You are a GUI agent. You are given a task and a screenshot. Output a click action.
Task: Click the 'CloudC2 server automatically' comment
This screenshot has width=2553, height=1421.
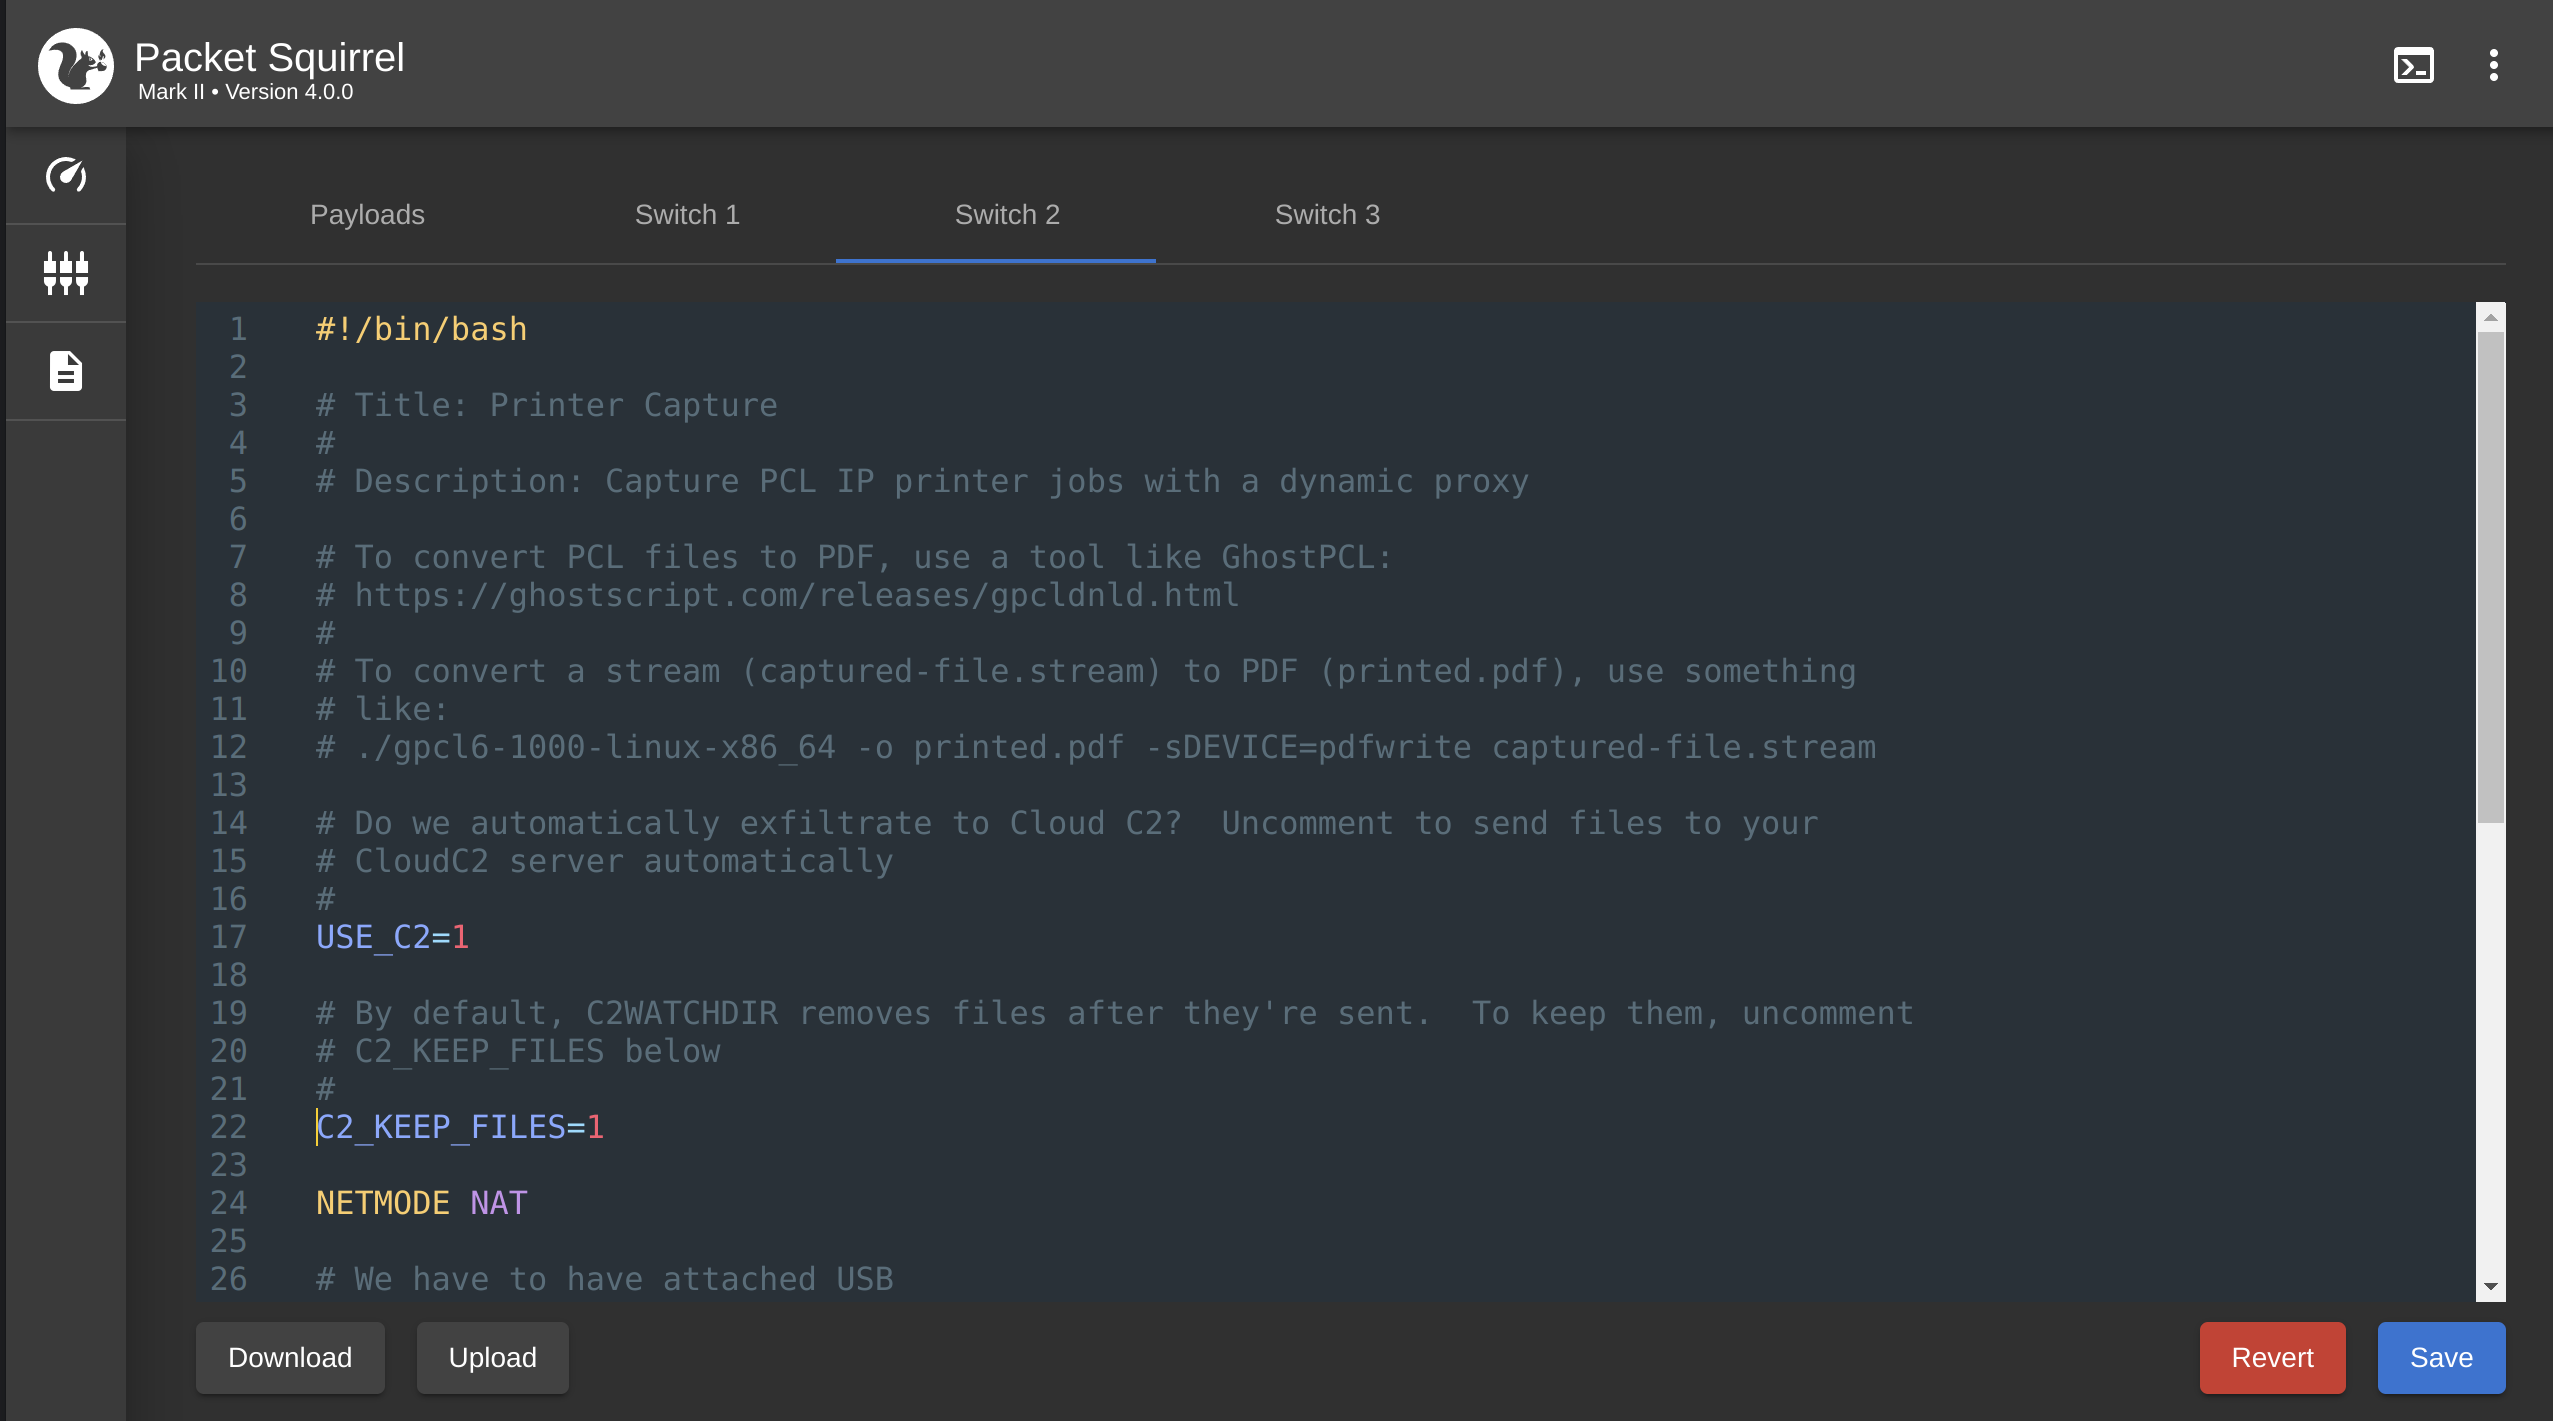[604, 861]
